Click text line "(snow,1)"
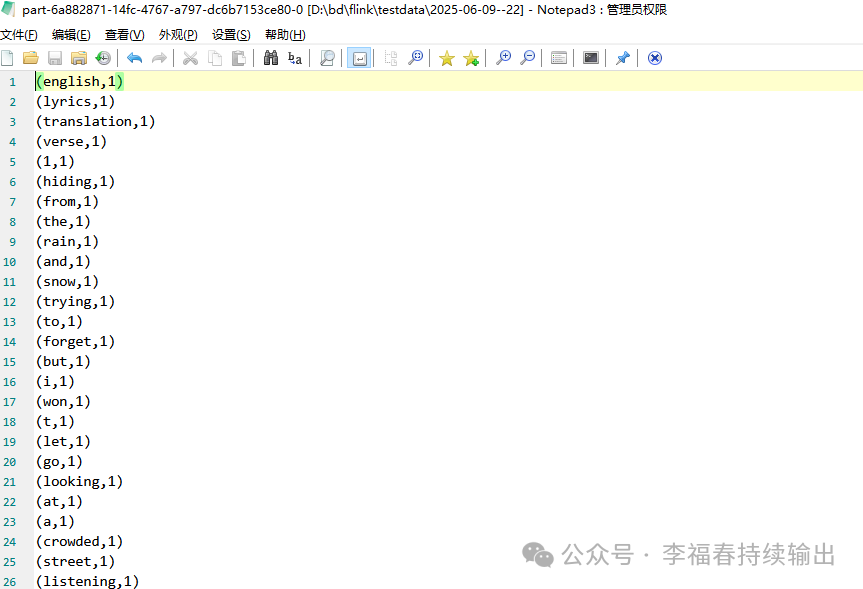 coord(67,282)
